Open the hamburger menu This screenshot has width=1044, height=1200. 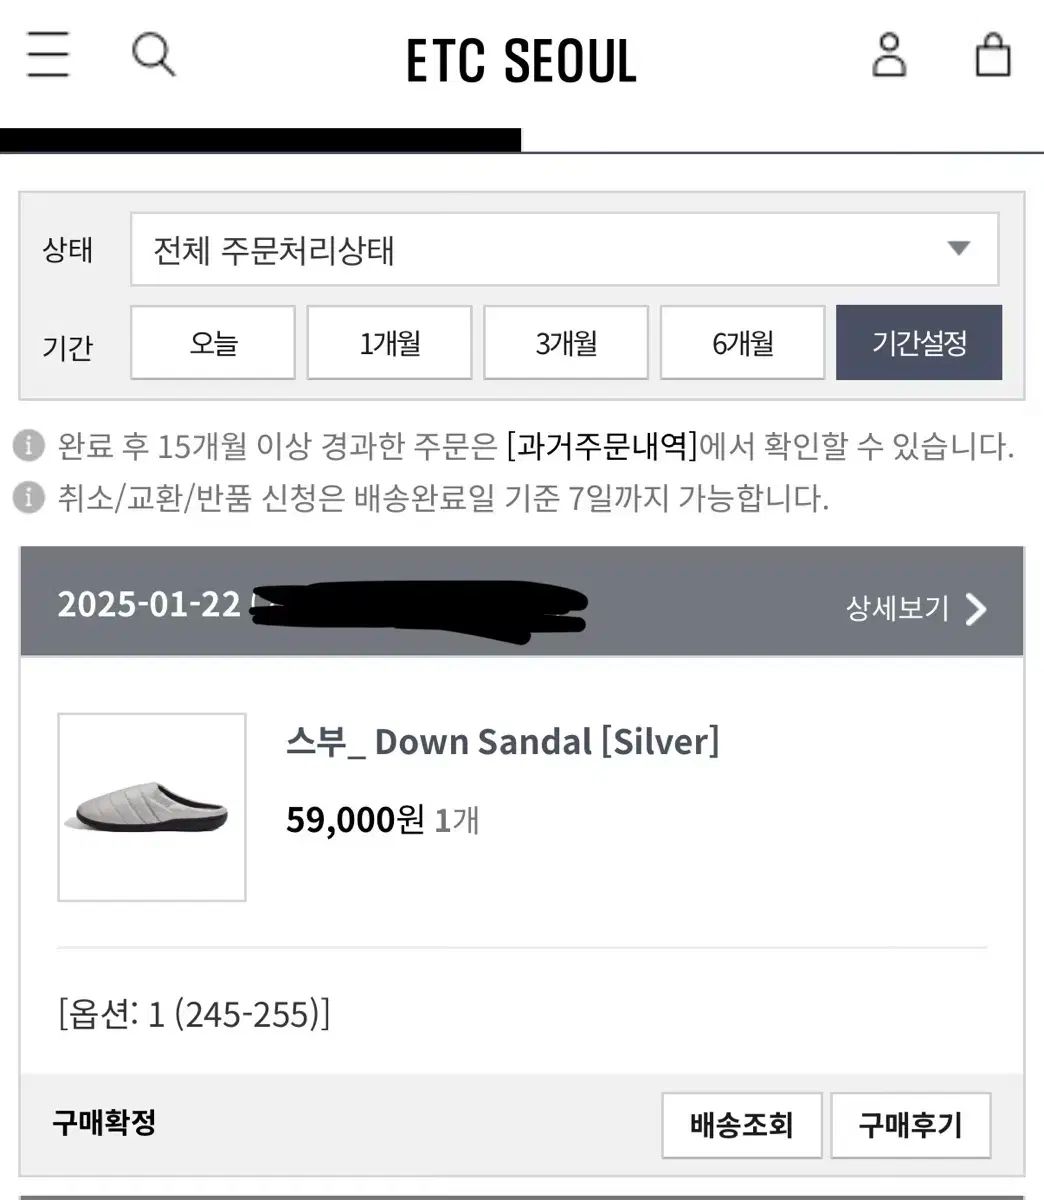[48, 54]
